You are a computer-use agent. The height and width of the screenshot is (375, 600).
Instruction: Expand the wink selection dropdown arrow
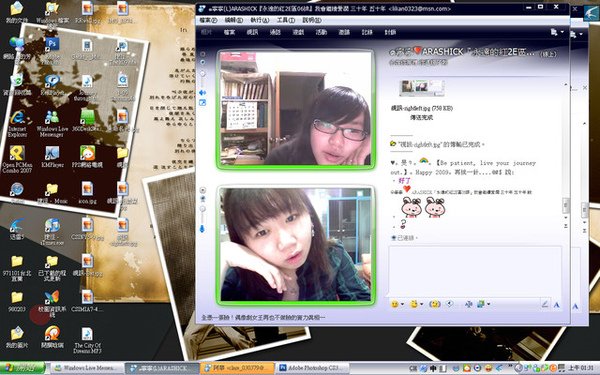tap(421, 305)
